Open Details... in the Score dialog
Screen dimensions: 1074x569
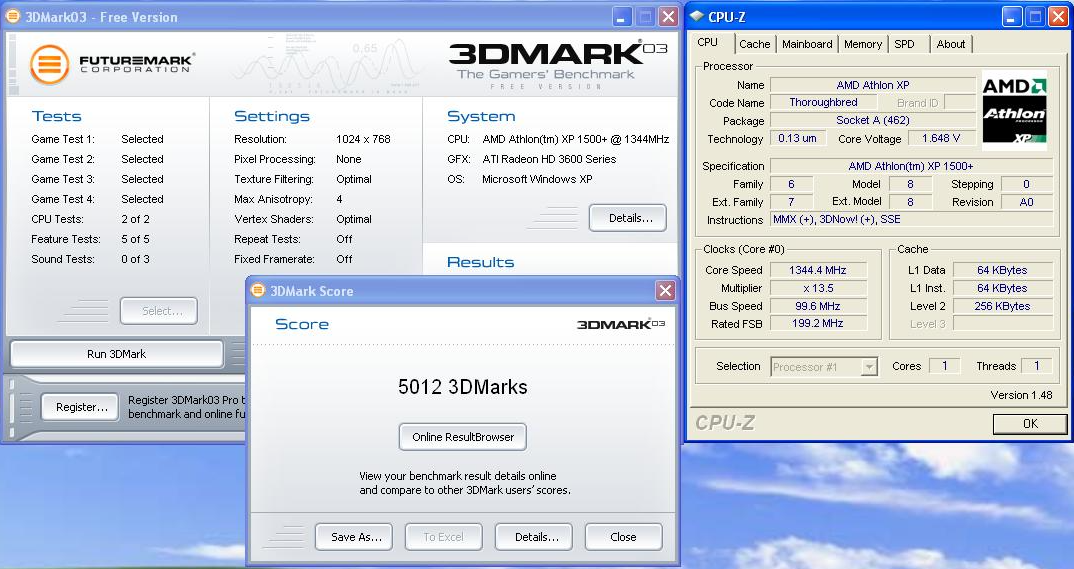(534, 537)
